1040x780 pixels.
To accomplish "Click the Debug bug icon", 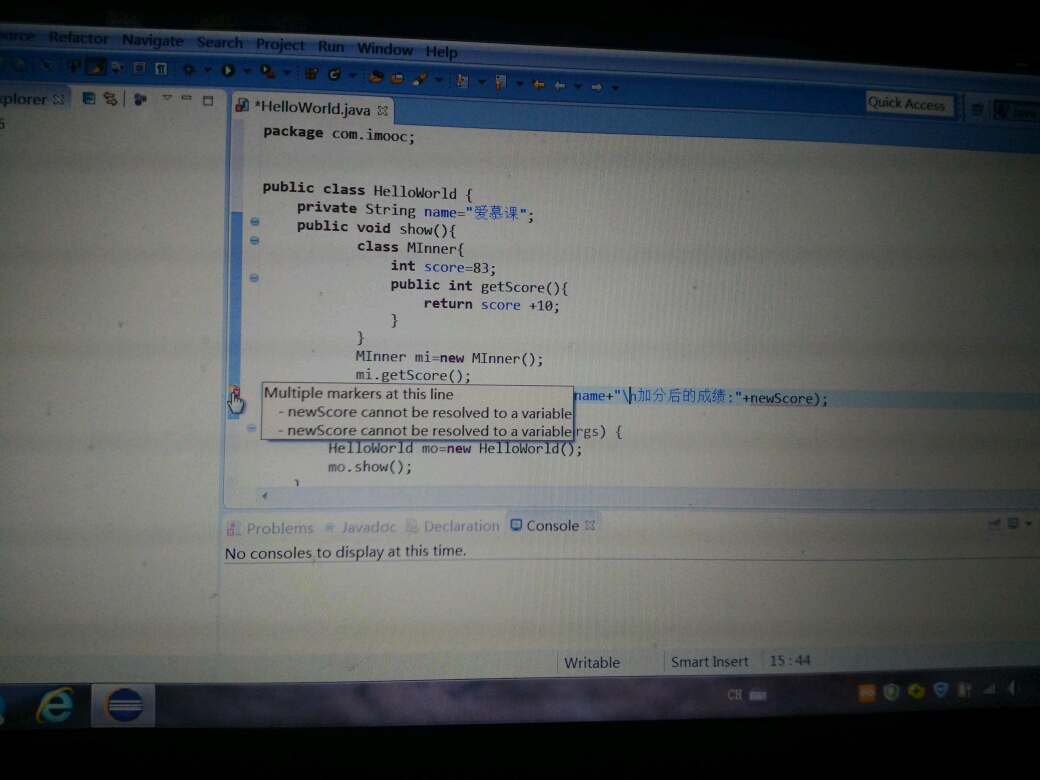I will (189, 69).
